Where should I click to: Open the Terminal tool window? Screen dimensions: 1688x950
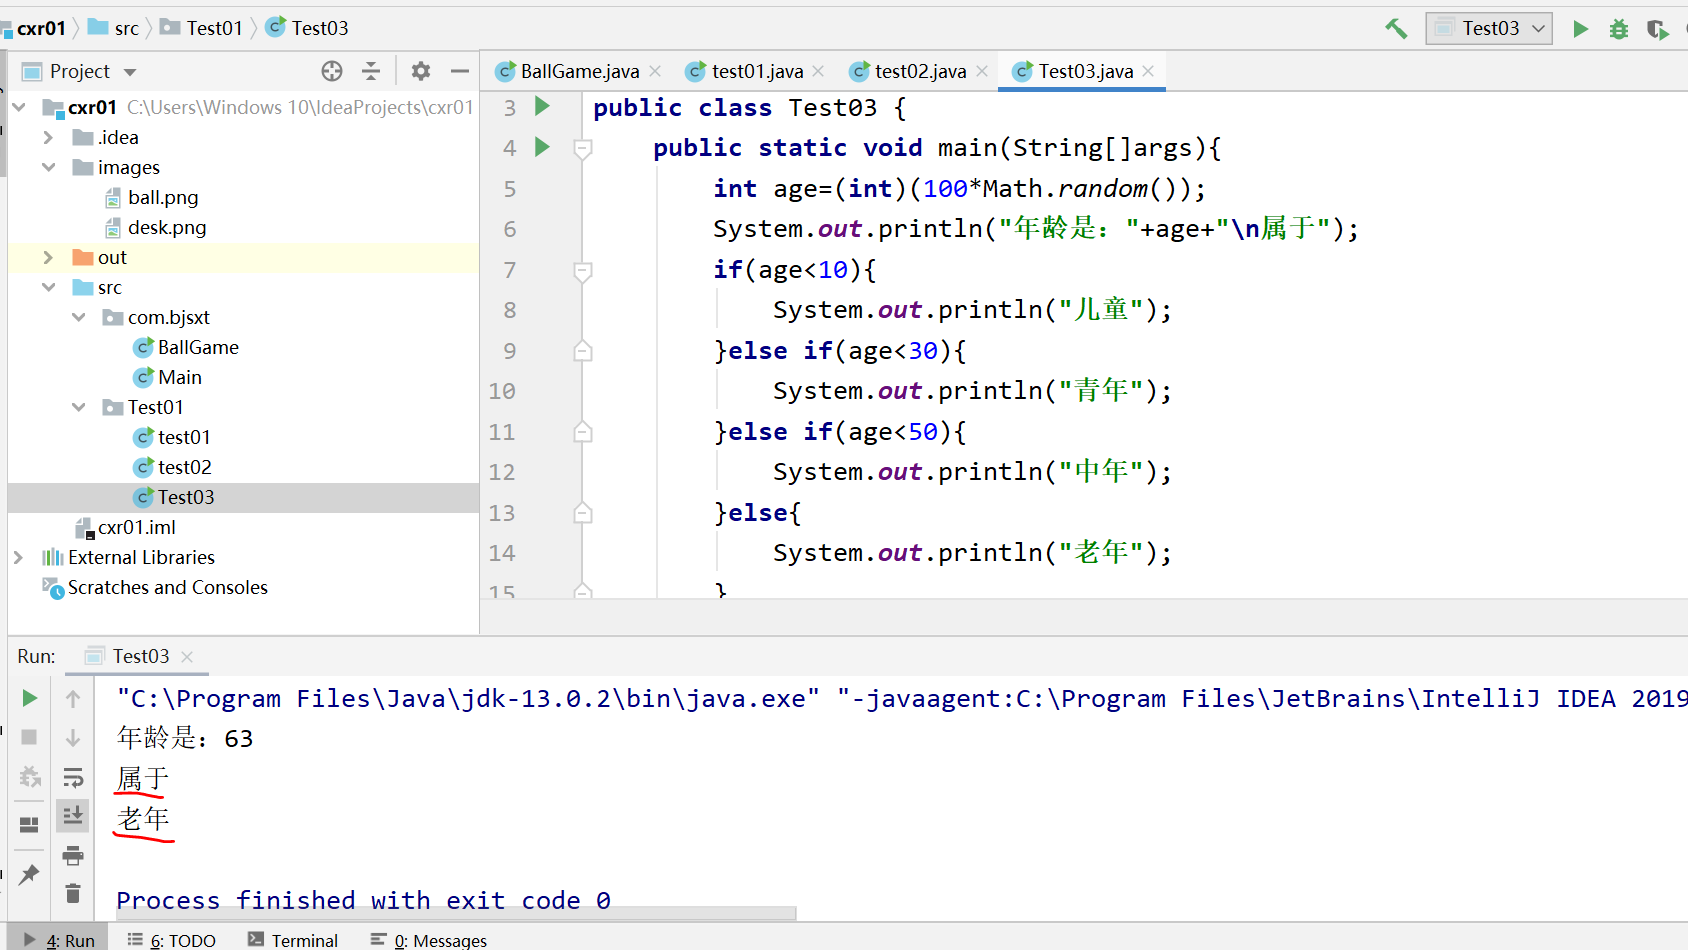tap(293, 940)
